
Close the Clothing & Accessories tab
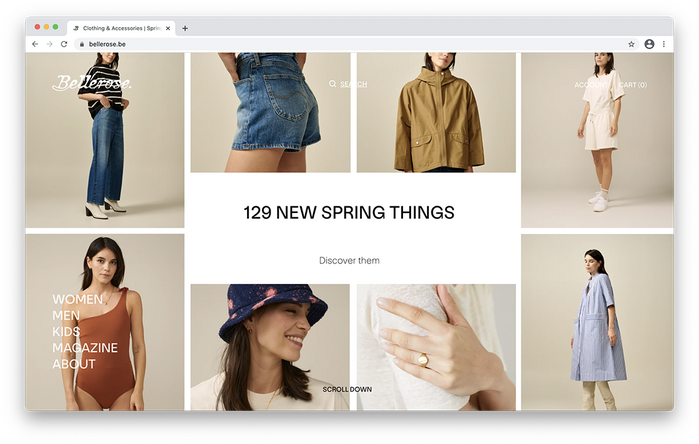coord(168,28)
